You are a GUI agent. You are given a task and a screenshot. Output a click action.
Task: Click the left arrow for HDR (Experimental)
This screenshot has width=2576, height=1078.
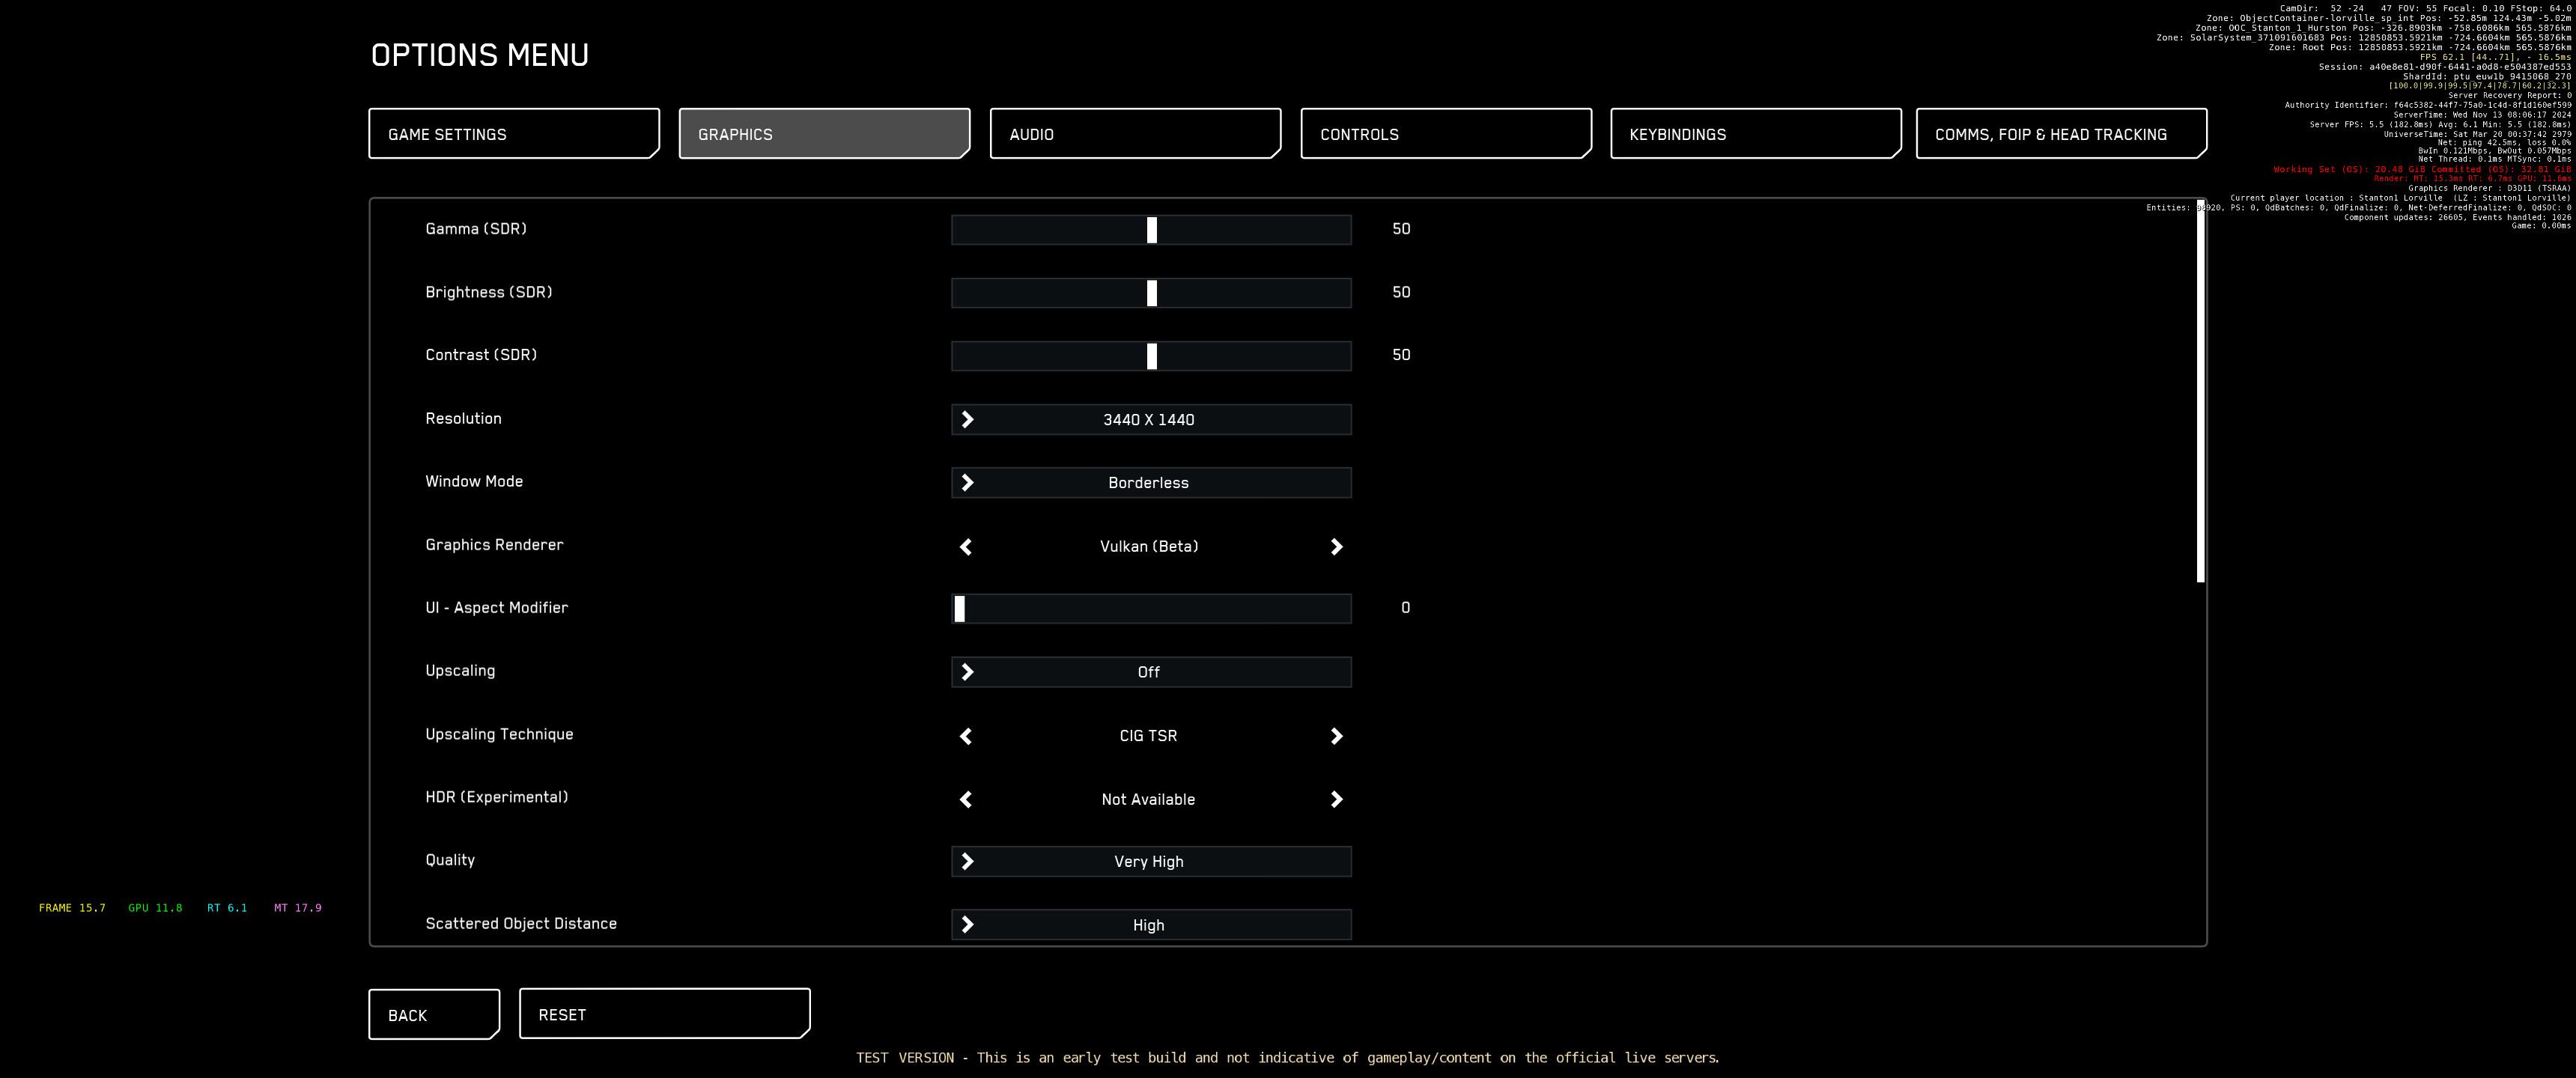[966, 799]
